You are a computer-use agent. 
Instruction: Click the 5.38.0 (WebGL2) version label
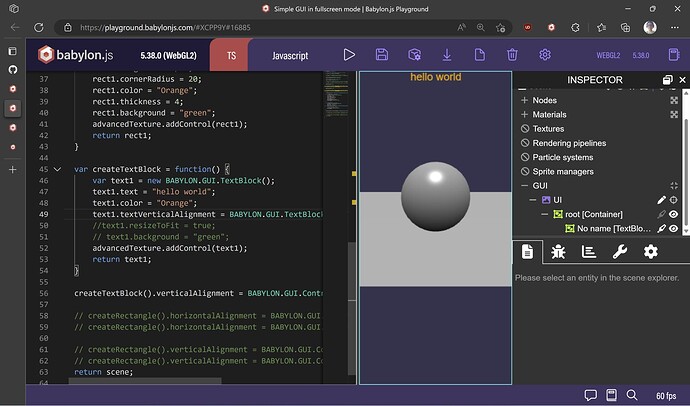tap(168, 55)
